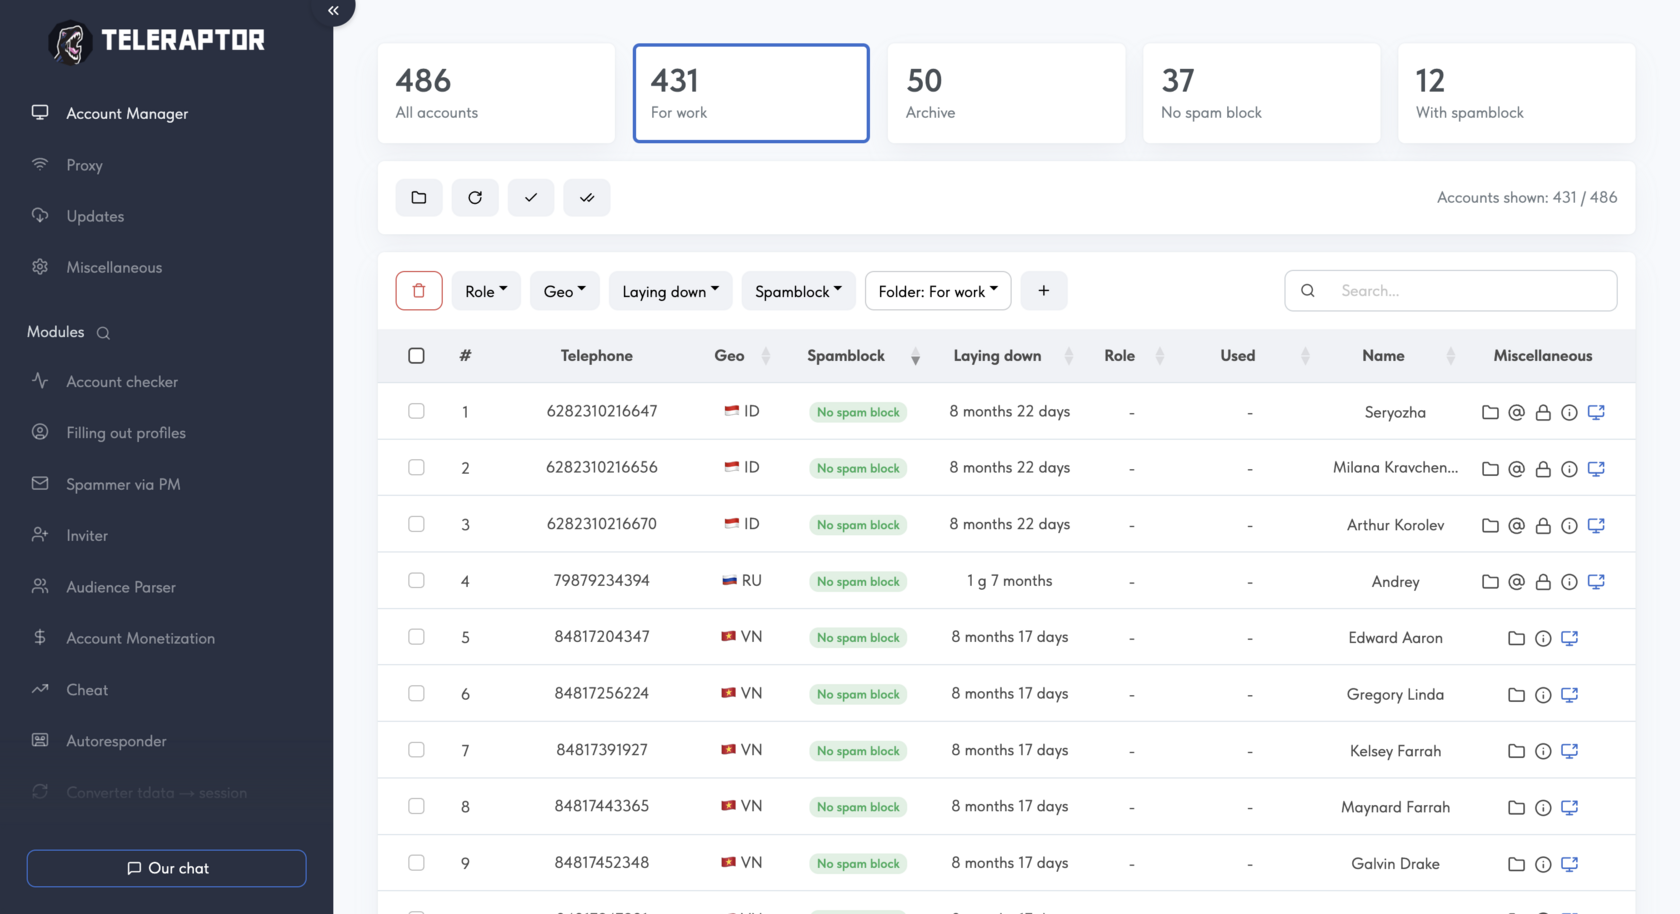Click the monitor icon in Andrey's row
1680x914 pixels.
[x=1596, y=581]
